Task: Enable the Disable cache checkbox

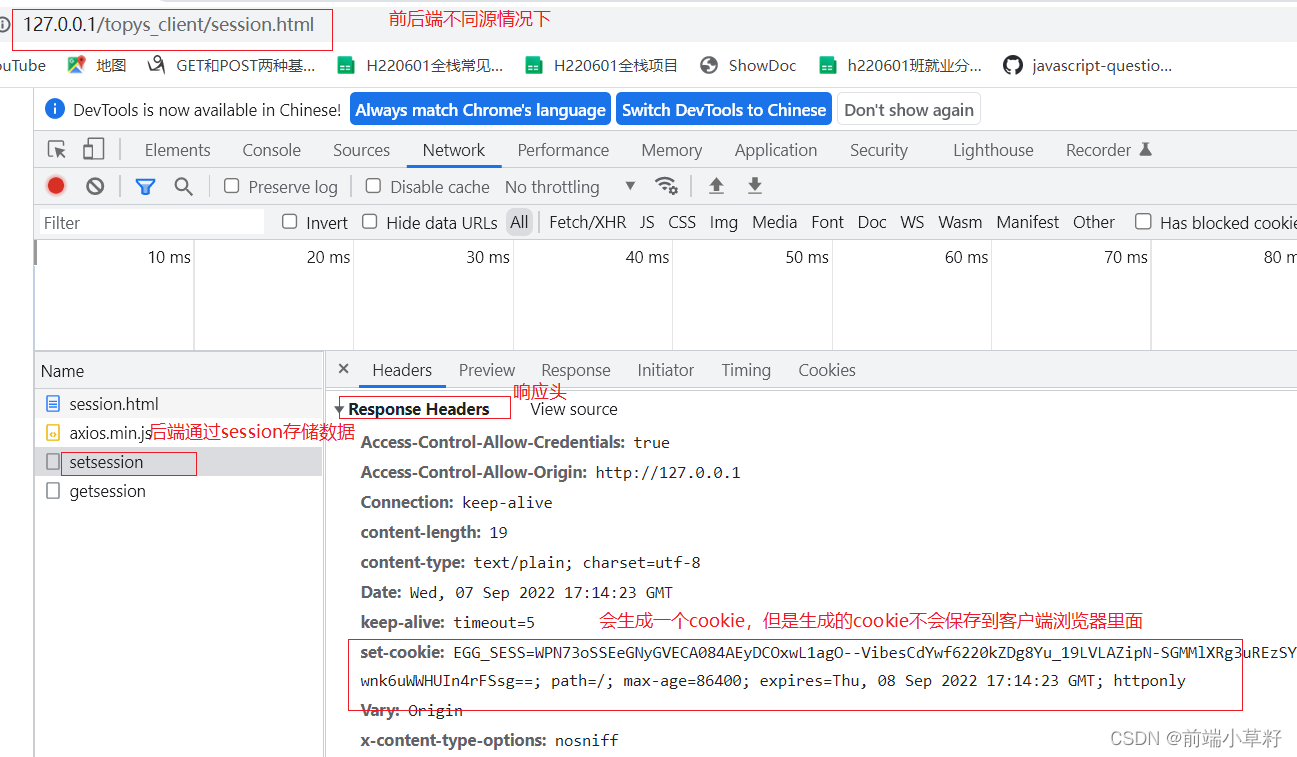Action: (x=373, y=186)
